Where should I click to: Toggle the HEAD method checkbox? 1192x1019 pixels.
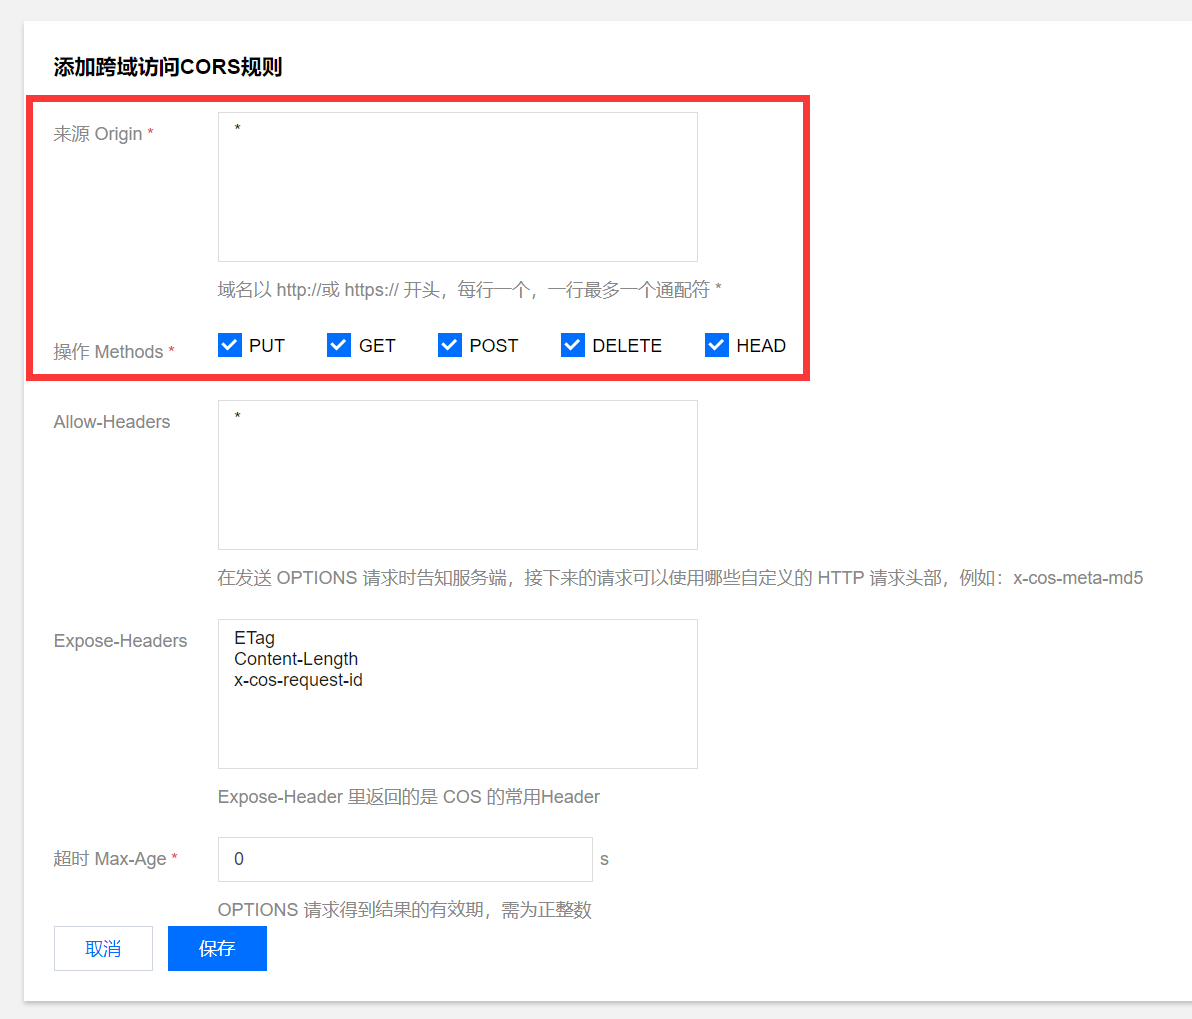717,345
